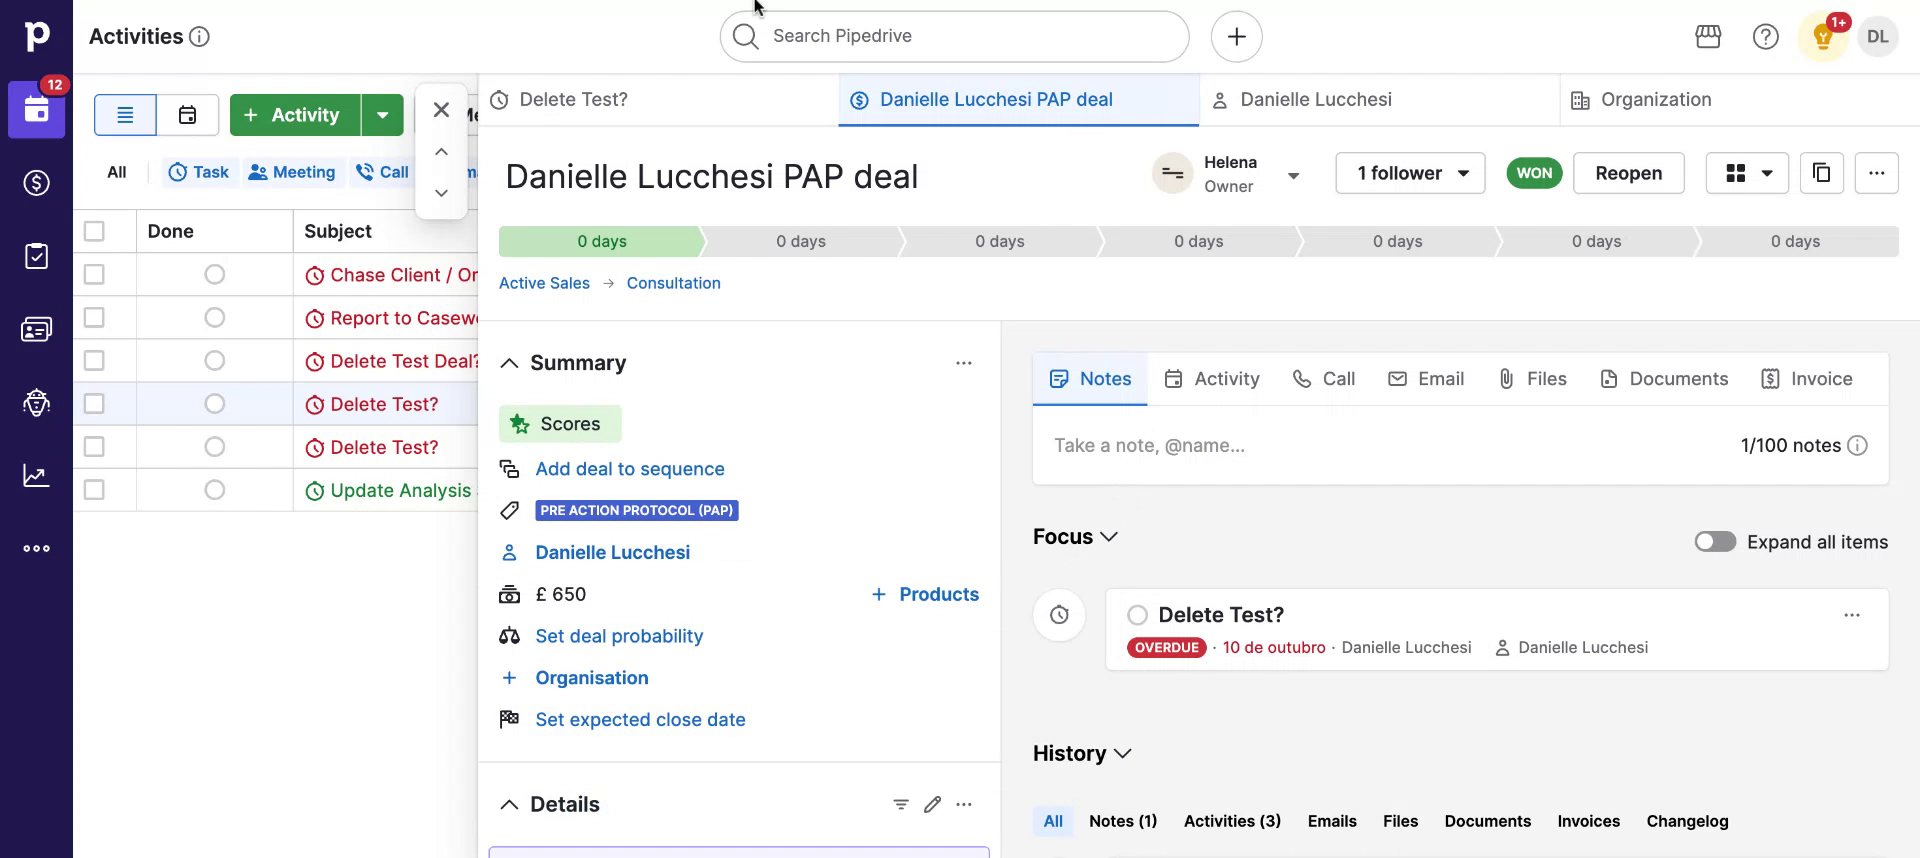Image resolution: width=1920 pixels, height=858 pixels.
Task: Go to previous activity arrow
Action: pyautogui.click(x=441, y=152)
